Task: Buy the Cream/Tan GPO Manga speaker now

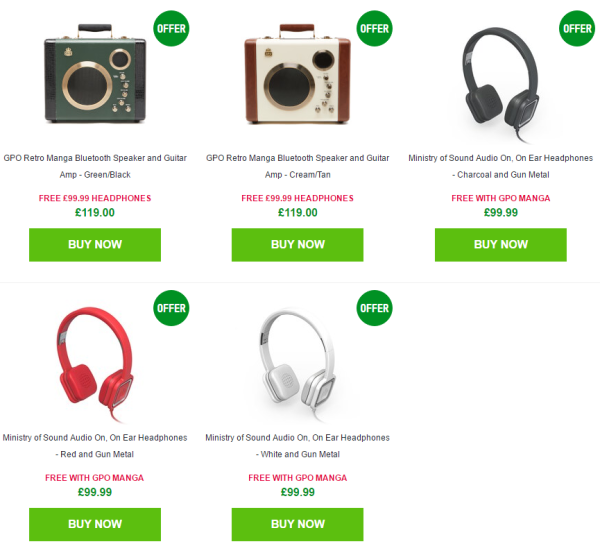Action: [x=298, y=245]
